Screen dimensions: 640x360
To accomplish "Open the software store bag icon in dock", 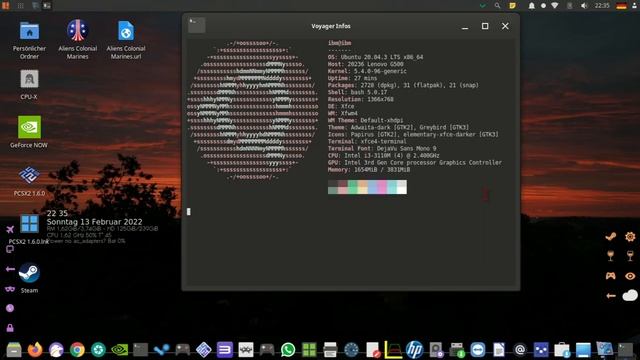I will pyautogui.click(x=562, y=350).
